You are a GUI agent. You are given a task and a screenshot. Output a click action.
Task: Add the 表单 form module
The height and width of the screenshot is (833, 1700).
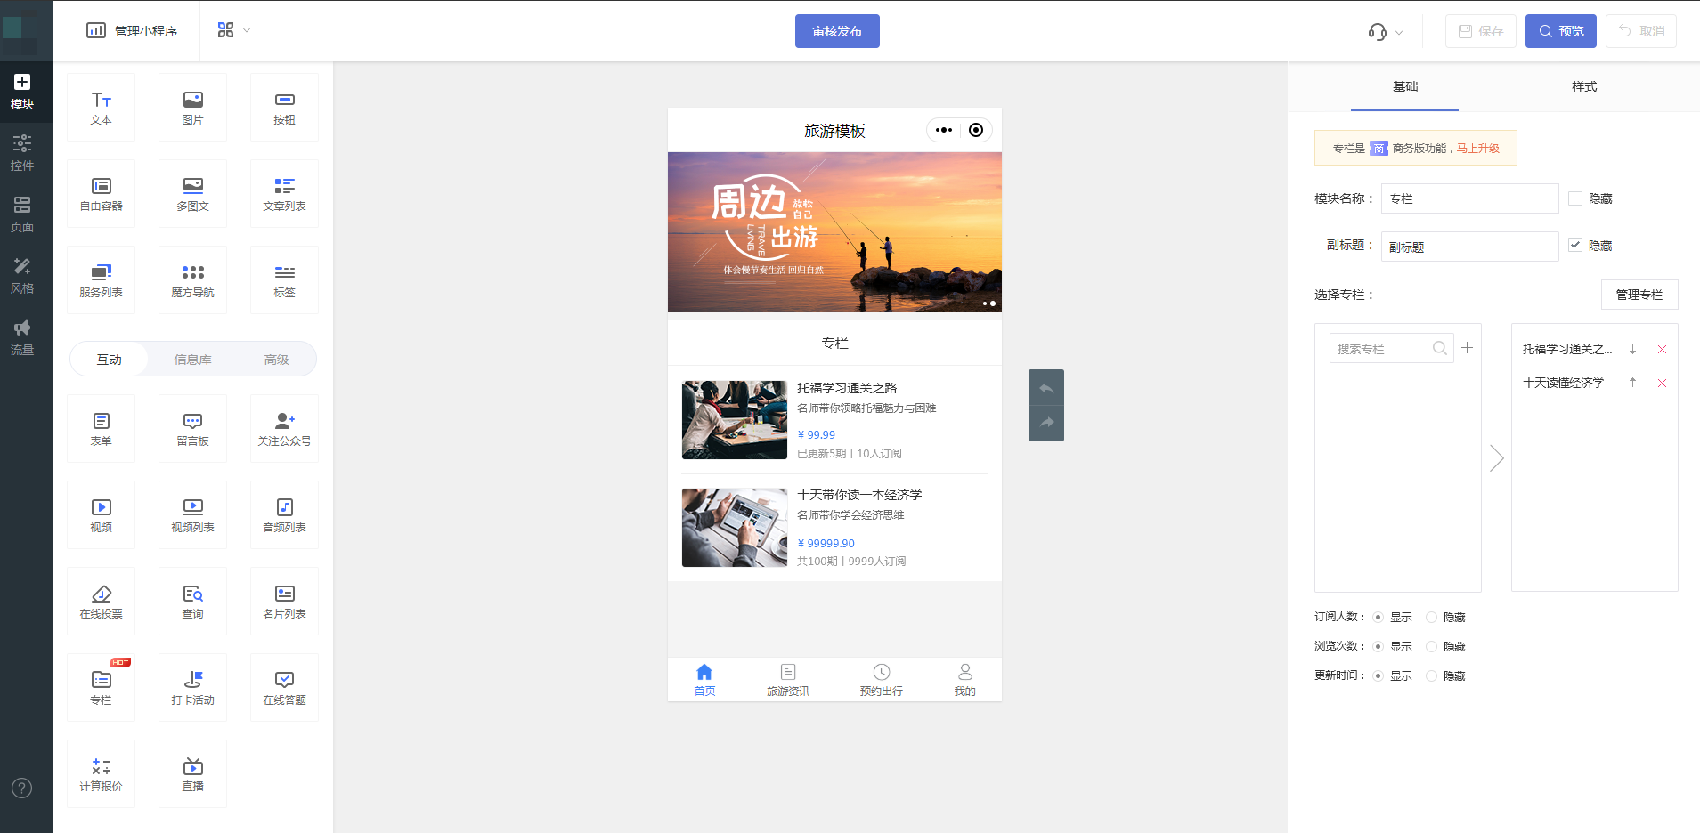coord(101,429)
